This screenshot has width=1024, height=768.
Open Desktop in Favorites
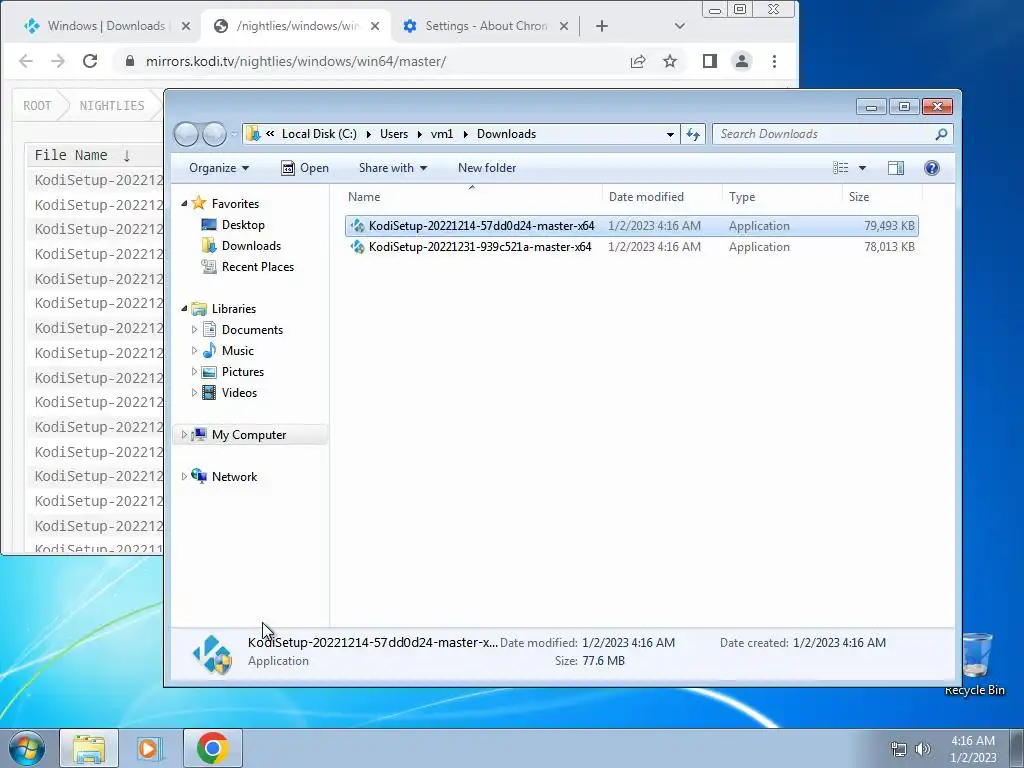tap(243, 225)
